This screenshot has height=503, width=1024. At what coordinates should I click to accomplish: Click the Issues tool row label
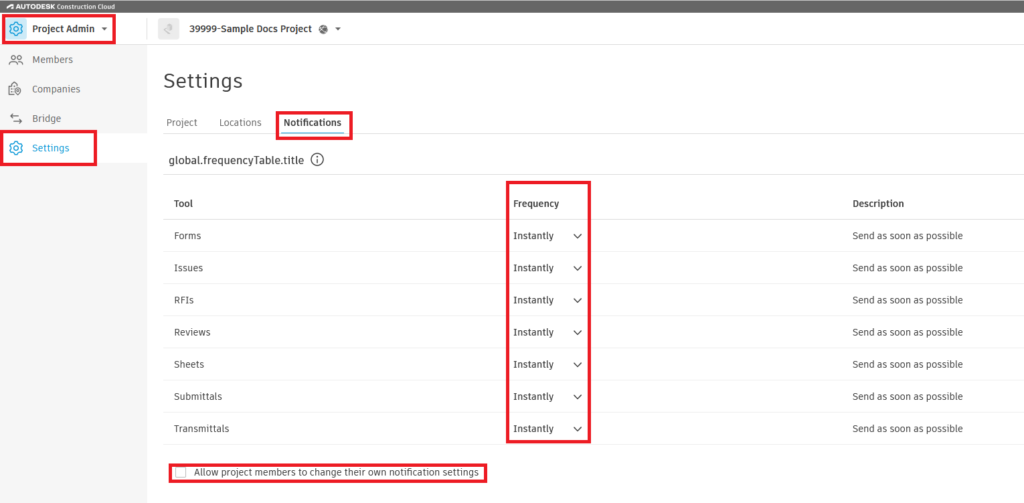coord(187,268)
